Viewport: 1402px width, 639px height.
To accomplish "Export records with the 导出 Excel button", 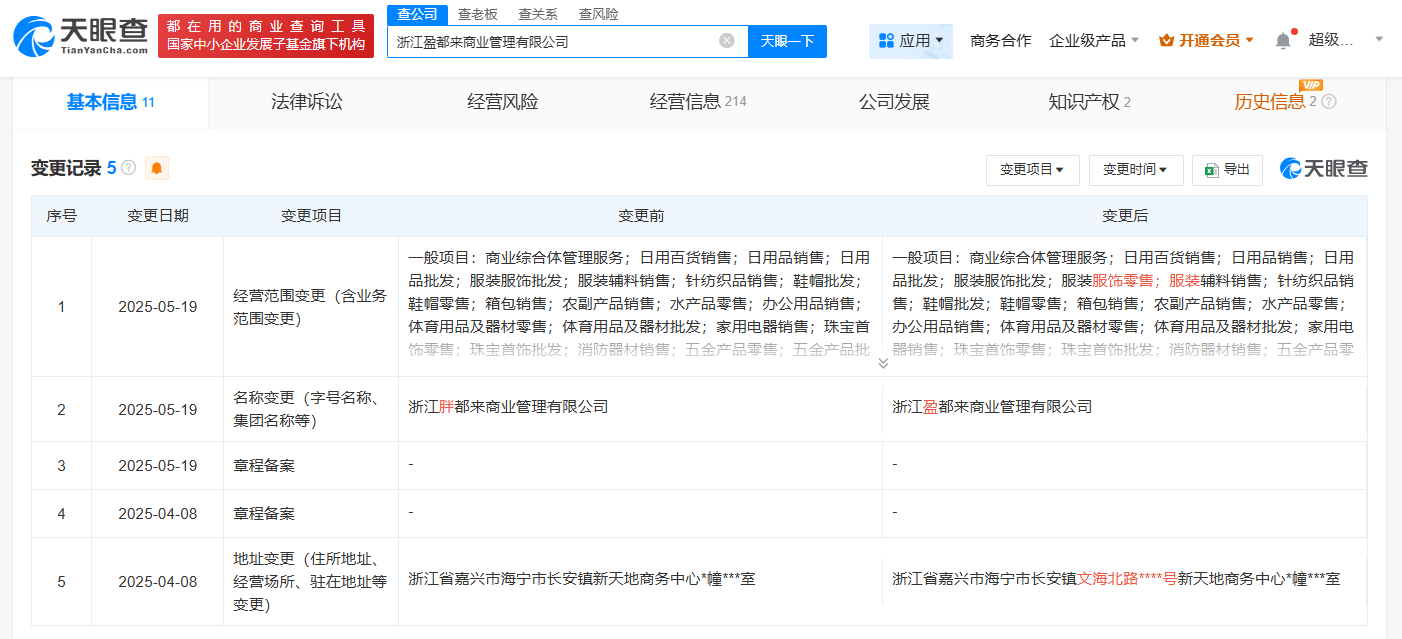I will click(x=1227, y=170).
